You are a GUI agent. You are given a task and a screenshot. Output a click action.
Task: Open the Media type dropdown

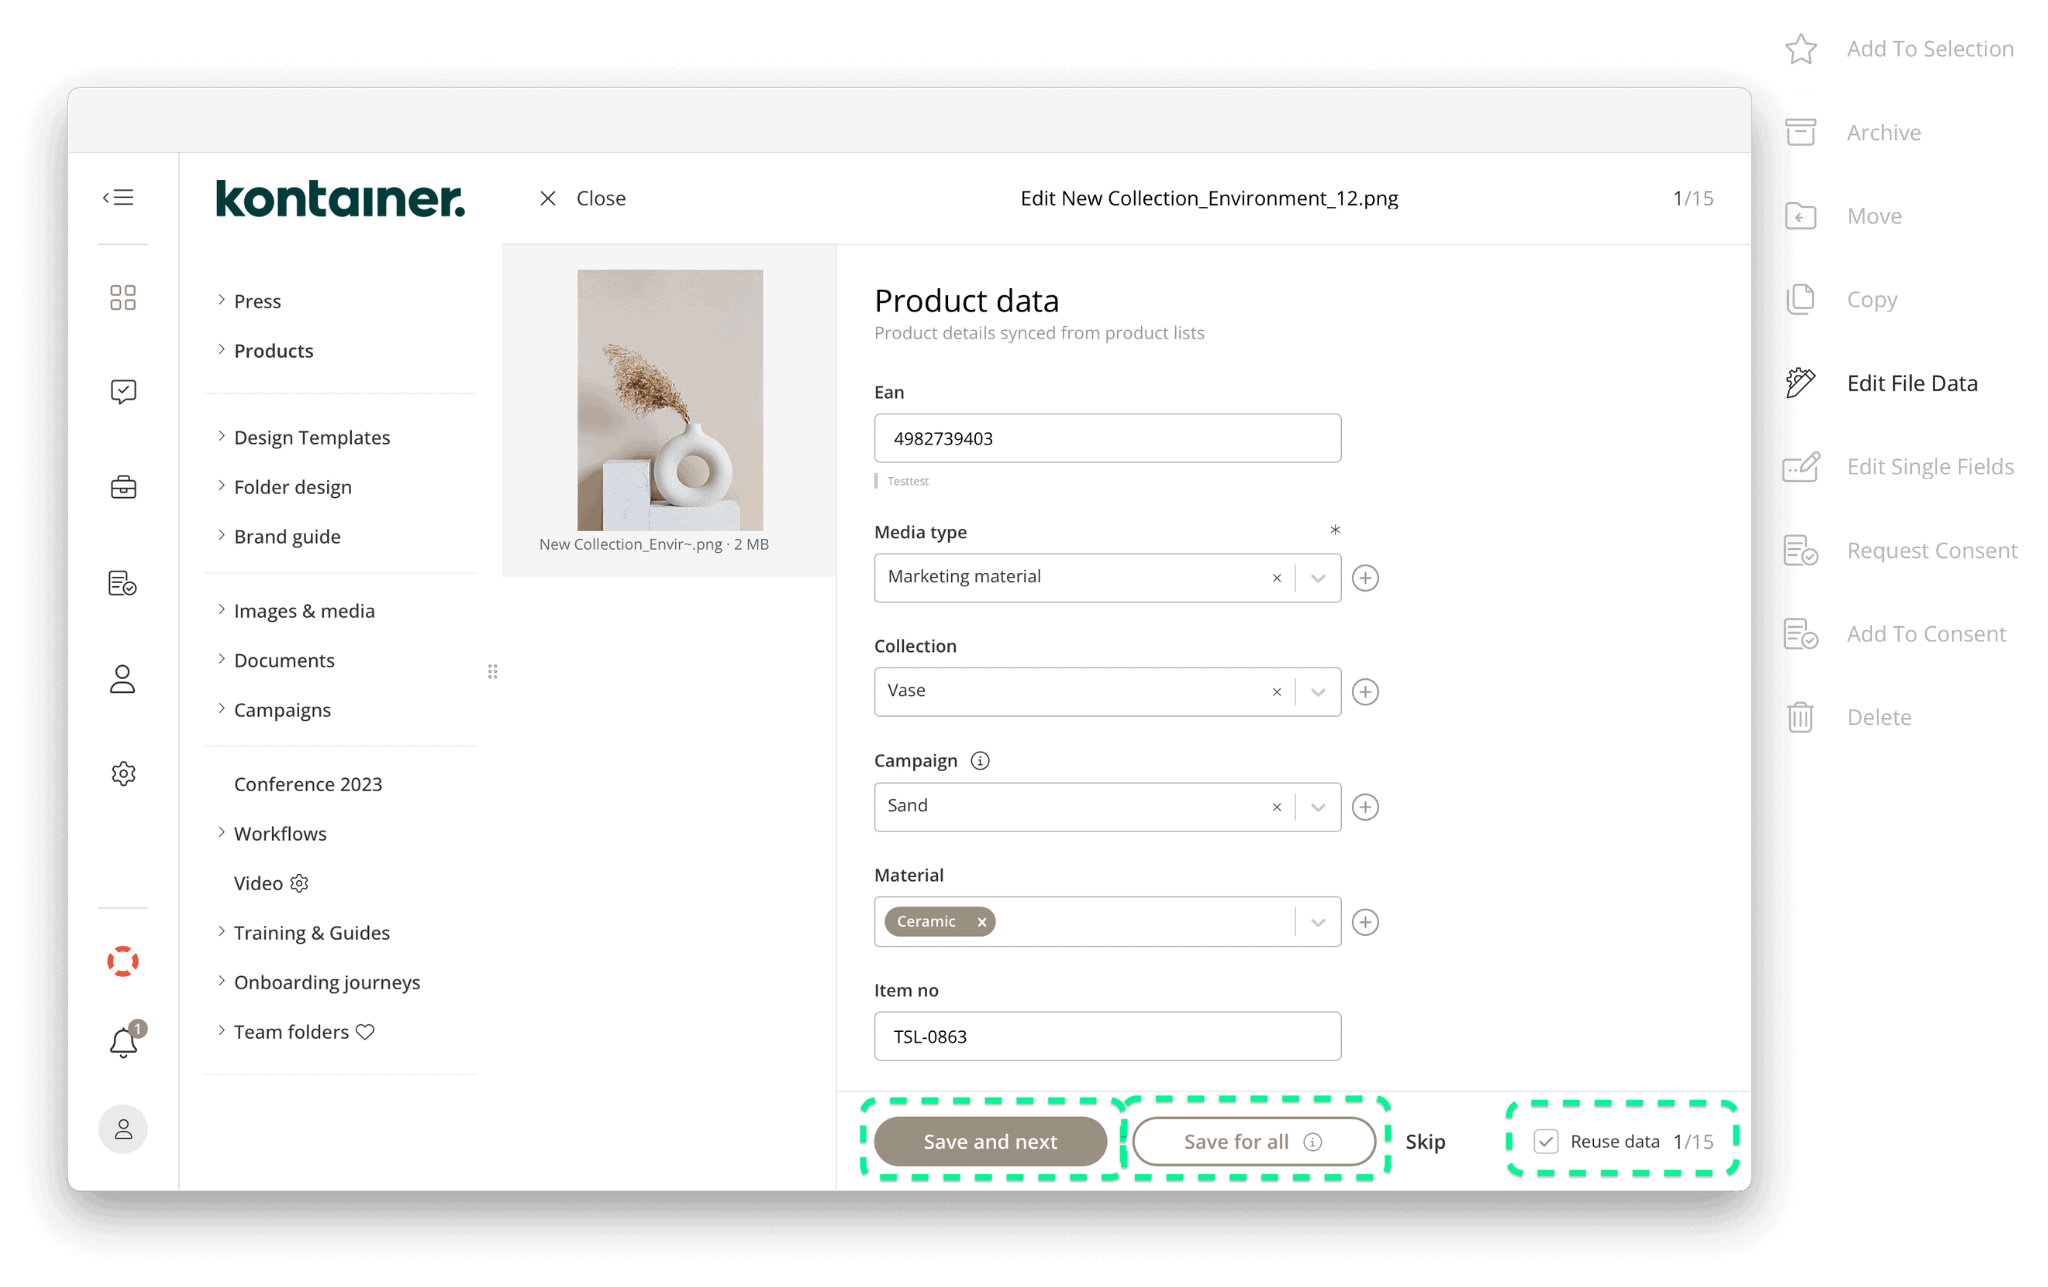coord(1317,577)
